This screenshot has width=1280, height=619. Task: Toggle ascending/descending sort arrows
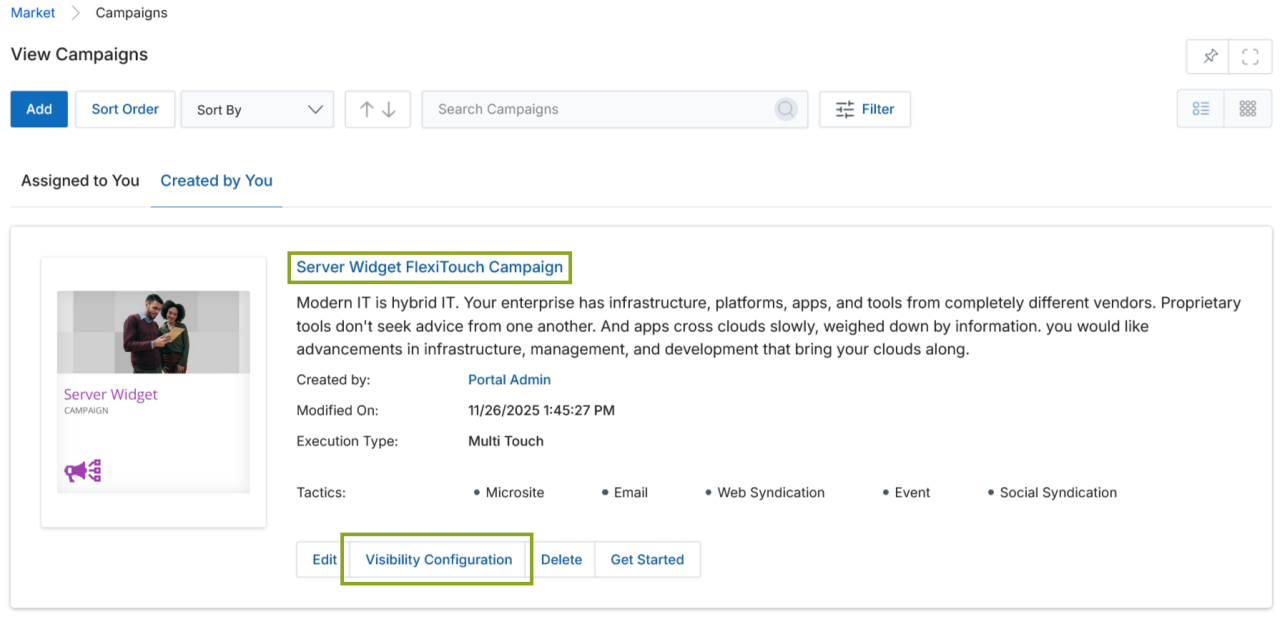point(378,109)
